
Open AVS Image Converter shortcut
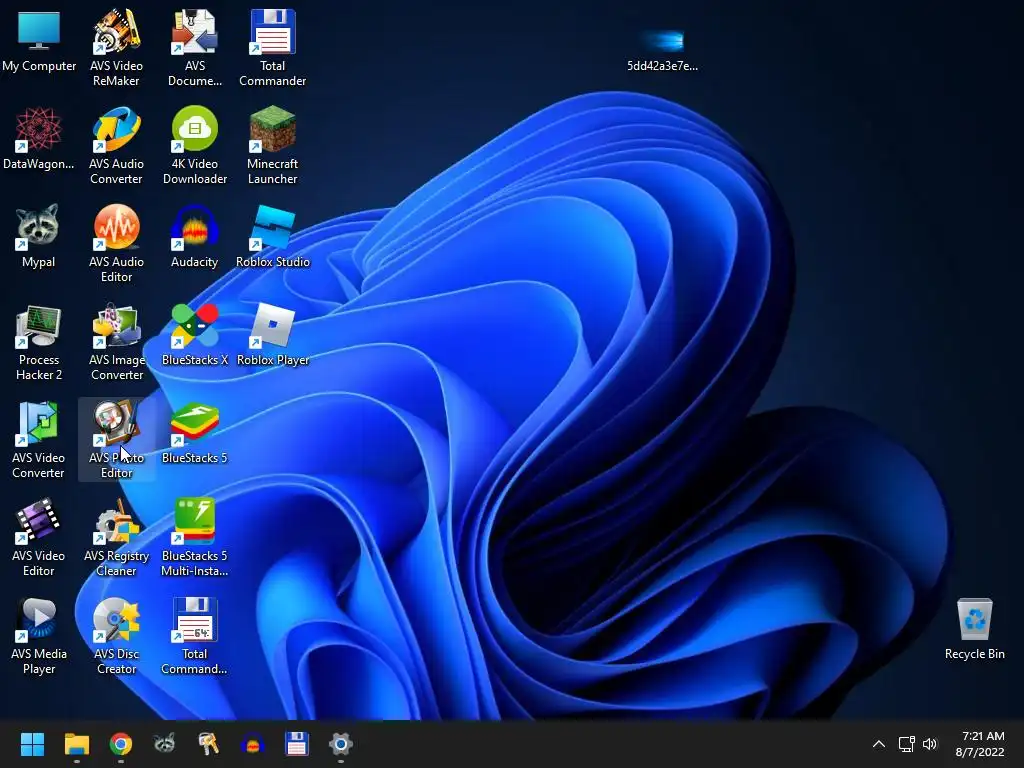(116, 342)
